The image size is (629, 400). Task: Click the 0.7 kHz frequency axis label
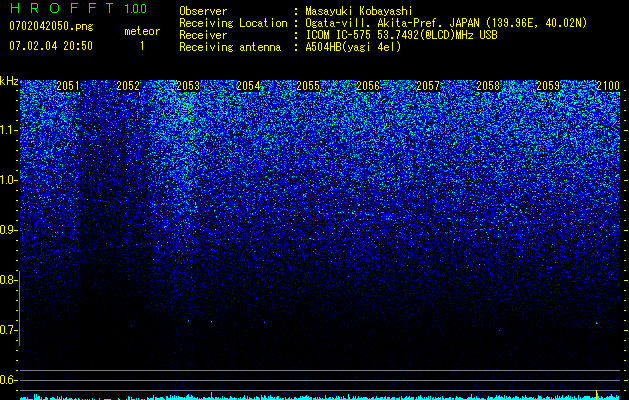point(8,330)
